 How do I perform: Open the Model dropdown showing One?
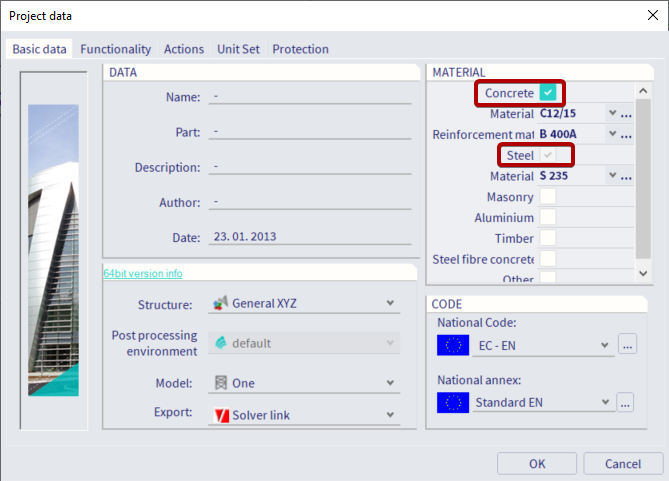(x=391, y=383)
